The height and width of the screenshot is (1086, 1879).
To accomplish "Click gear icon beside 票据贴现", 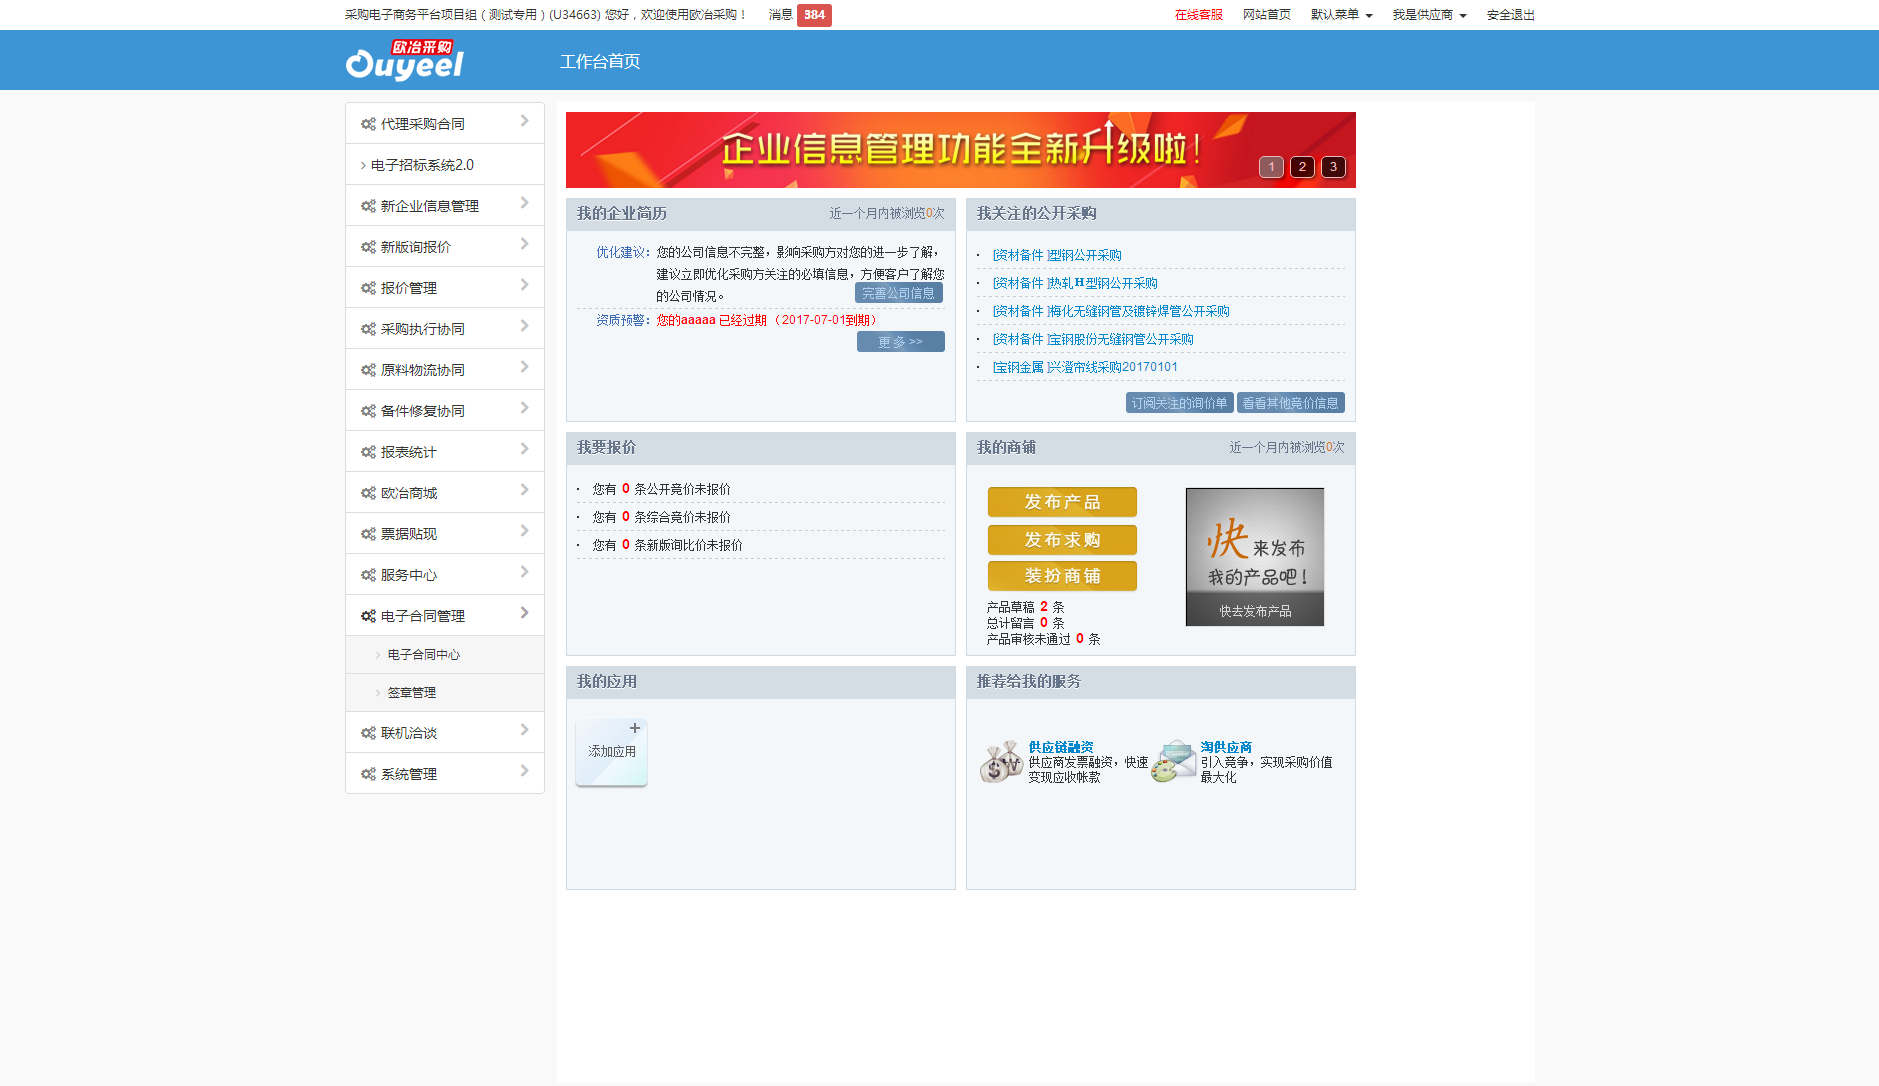I will (368, 534).
